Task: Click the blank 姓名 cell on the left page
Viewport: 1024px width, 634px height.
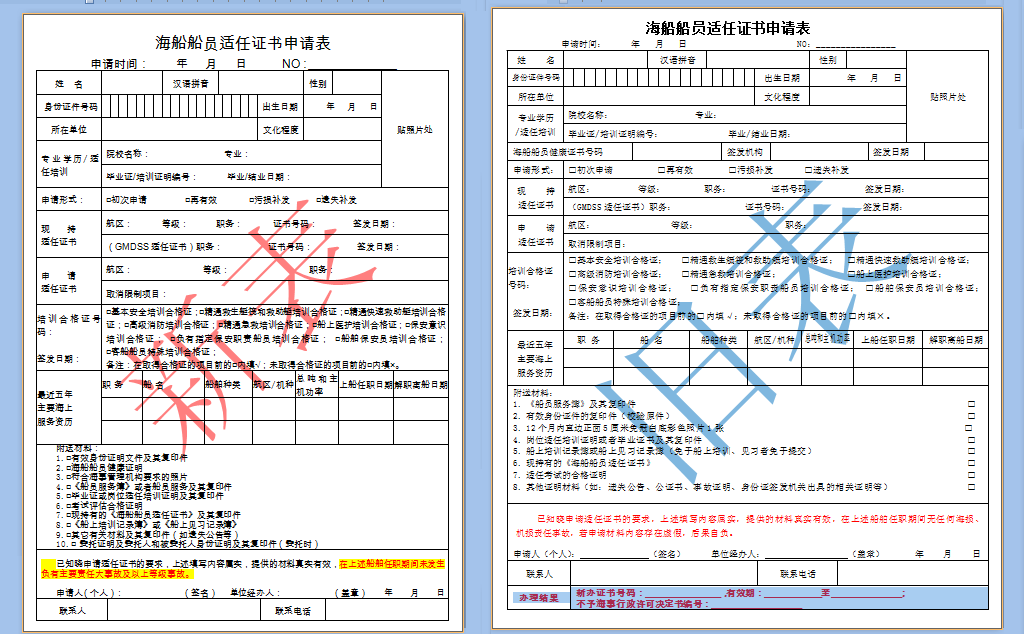Action: pos(132,83)
